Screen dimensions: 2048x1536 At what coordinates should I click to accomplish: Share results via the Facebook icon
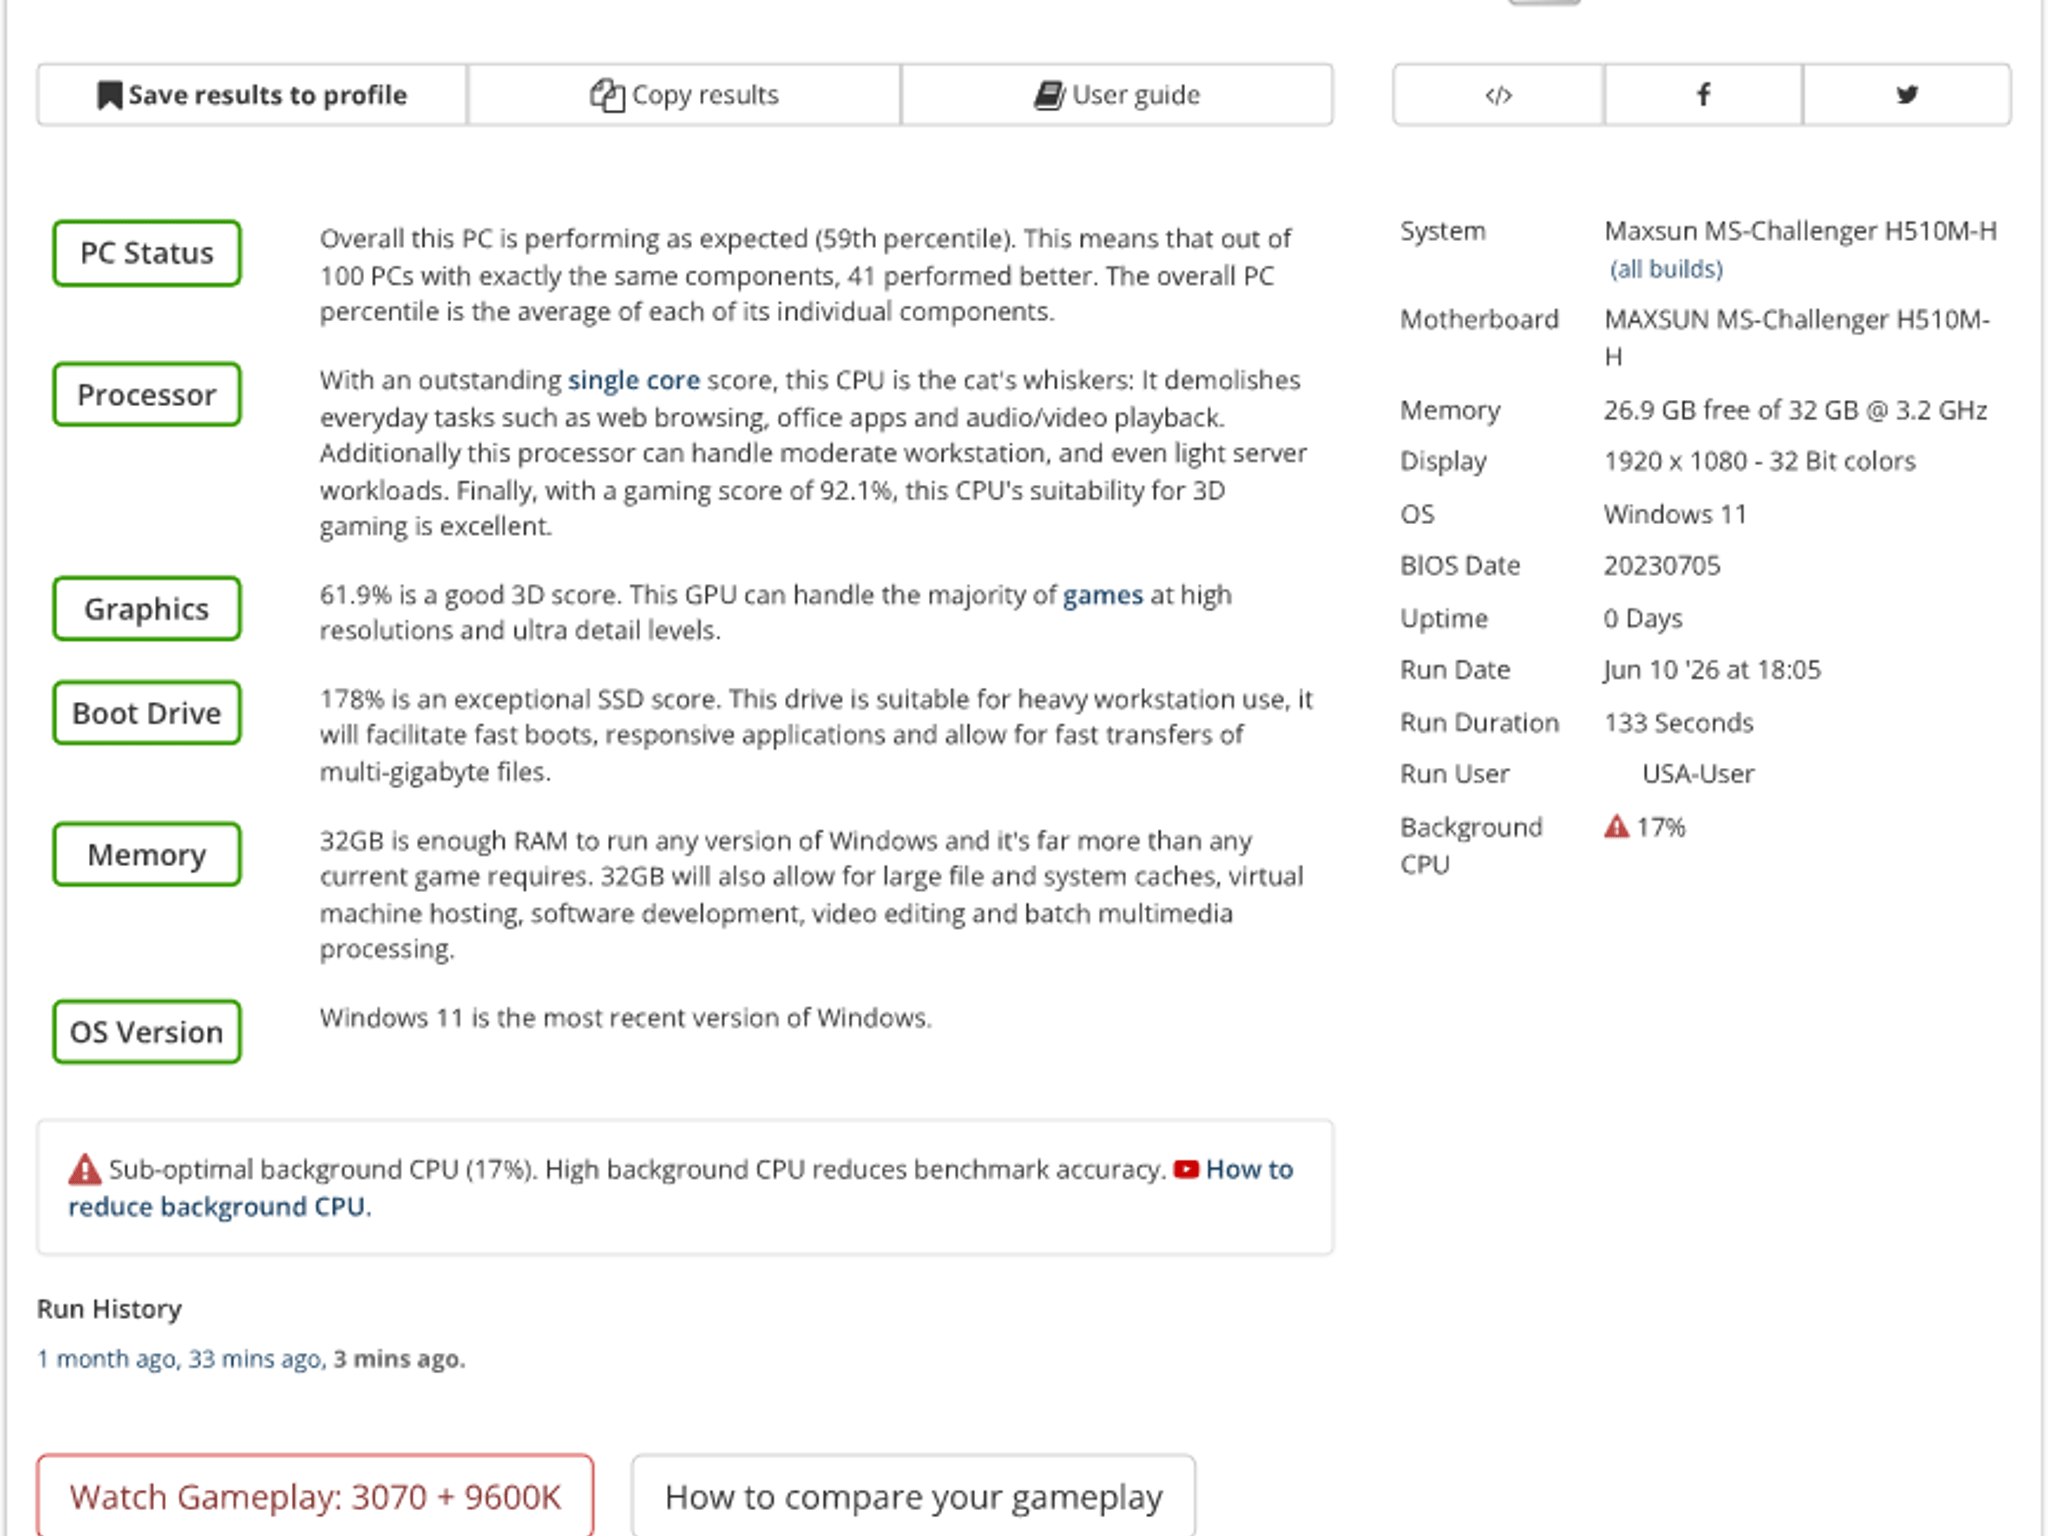coord(1703,95)
